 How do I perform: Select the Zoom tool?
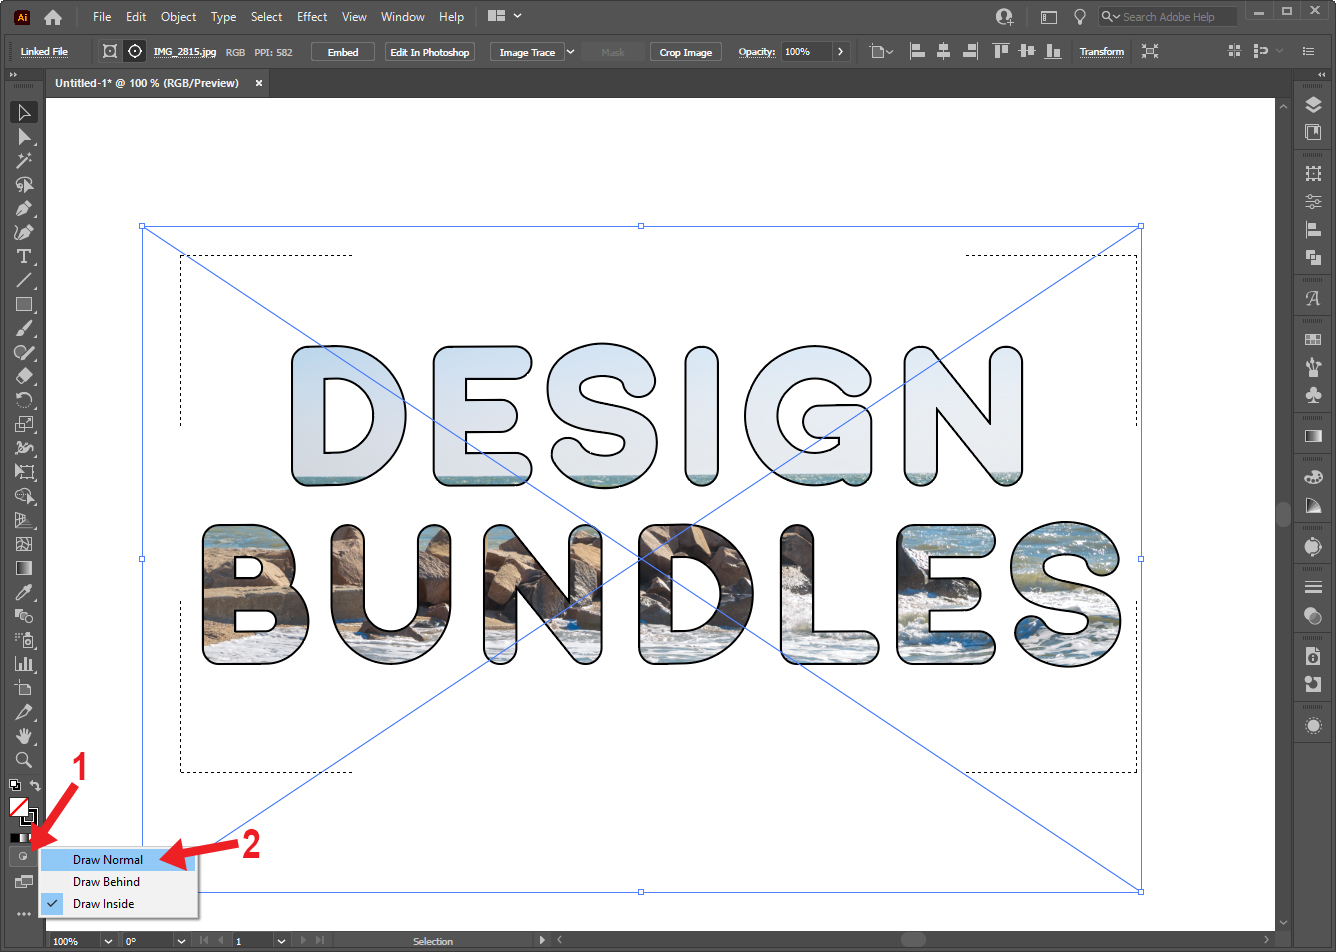pos(24,760)
